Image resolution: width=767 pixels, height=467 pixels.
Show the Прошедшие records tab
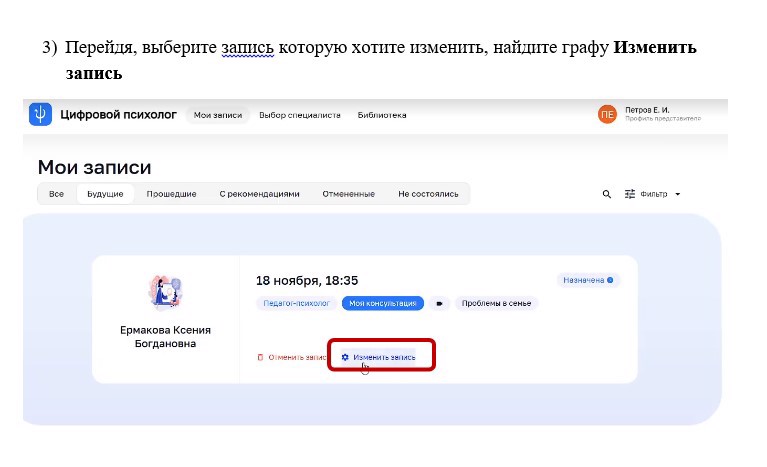tap(171, 194)
